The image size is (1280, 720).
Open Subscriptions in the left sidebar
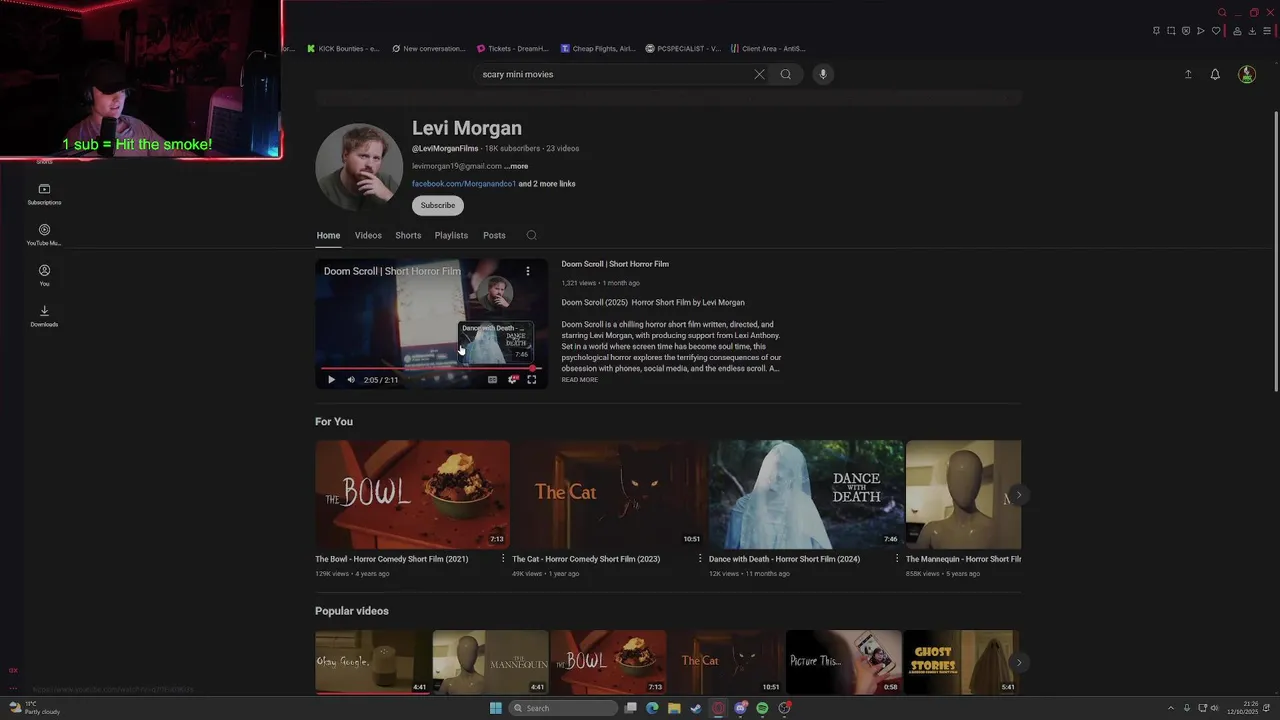click(x=44, y=194)
